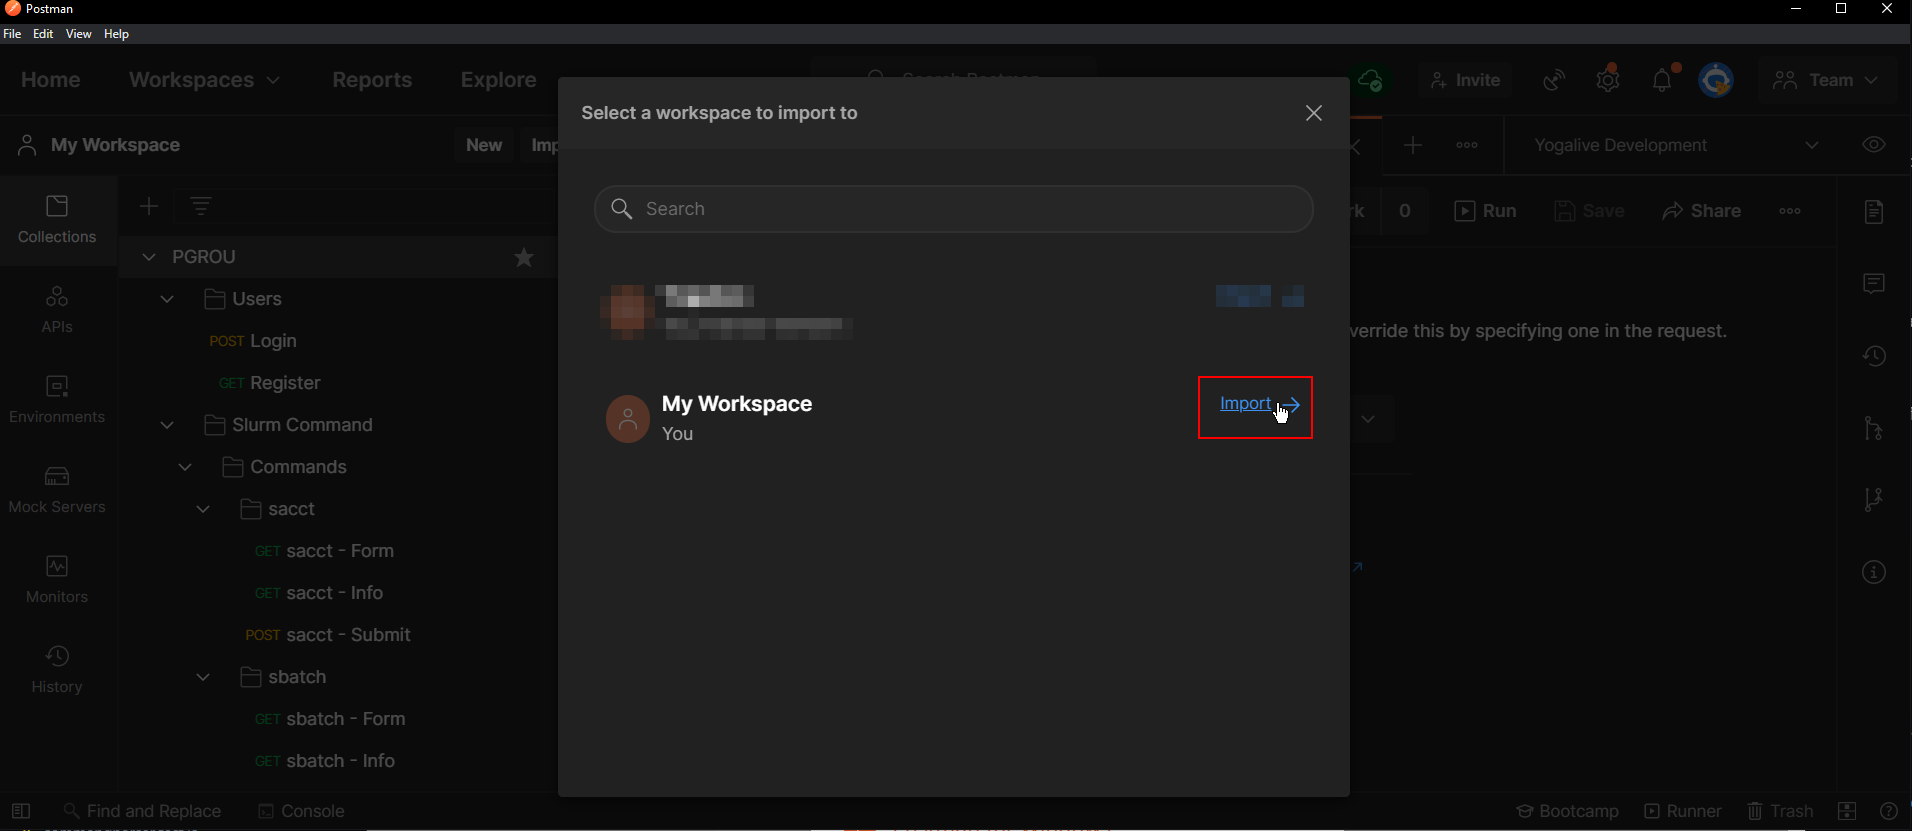Click the filter icon above the collections list
Screen dimensions: 1912x831
pos(201,206)
